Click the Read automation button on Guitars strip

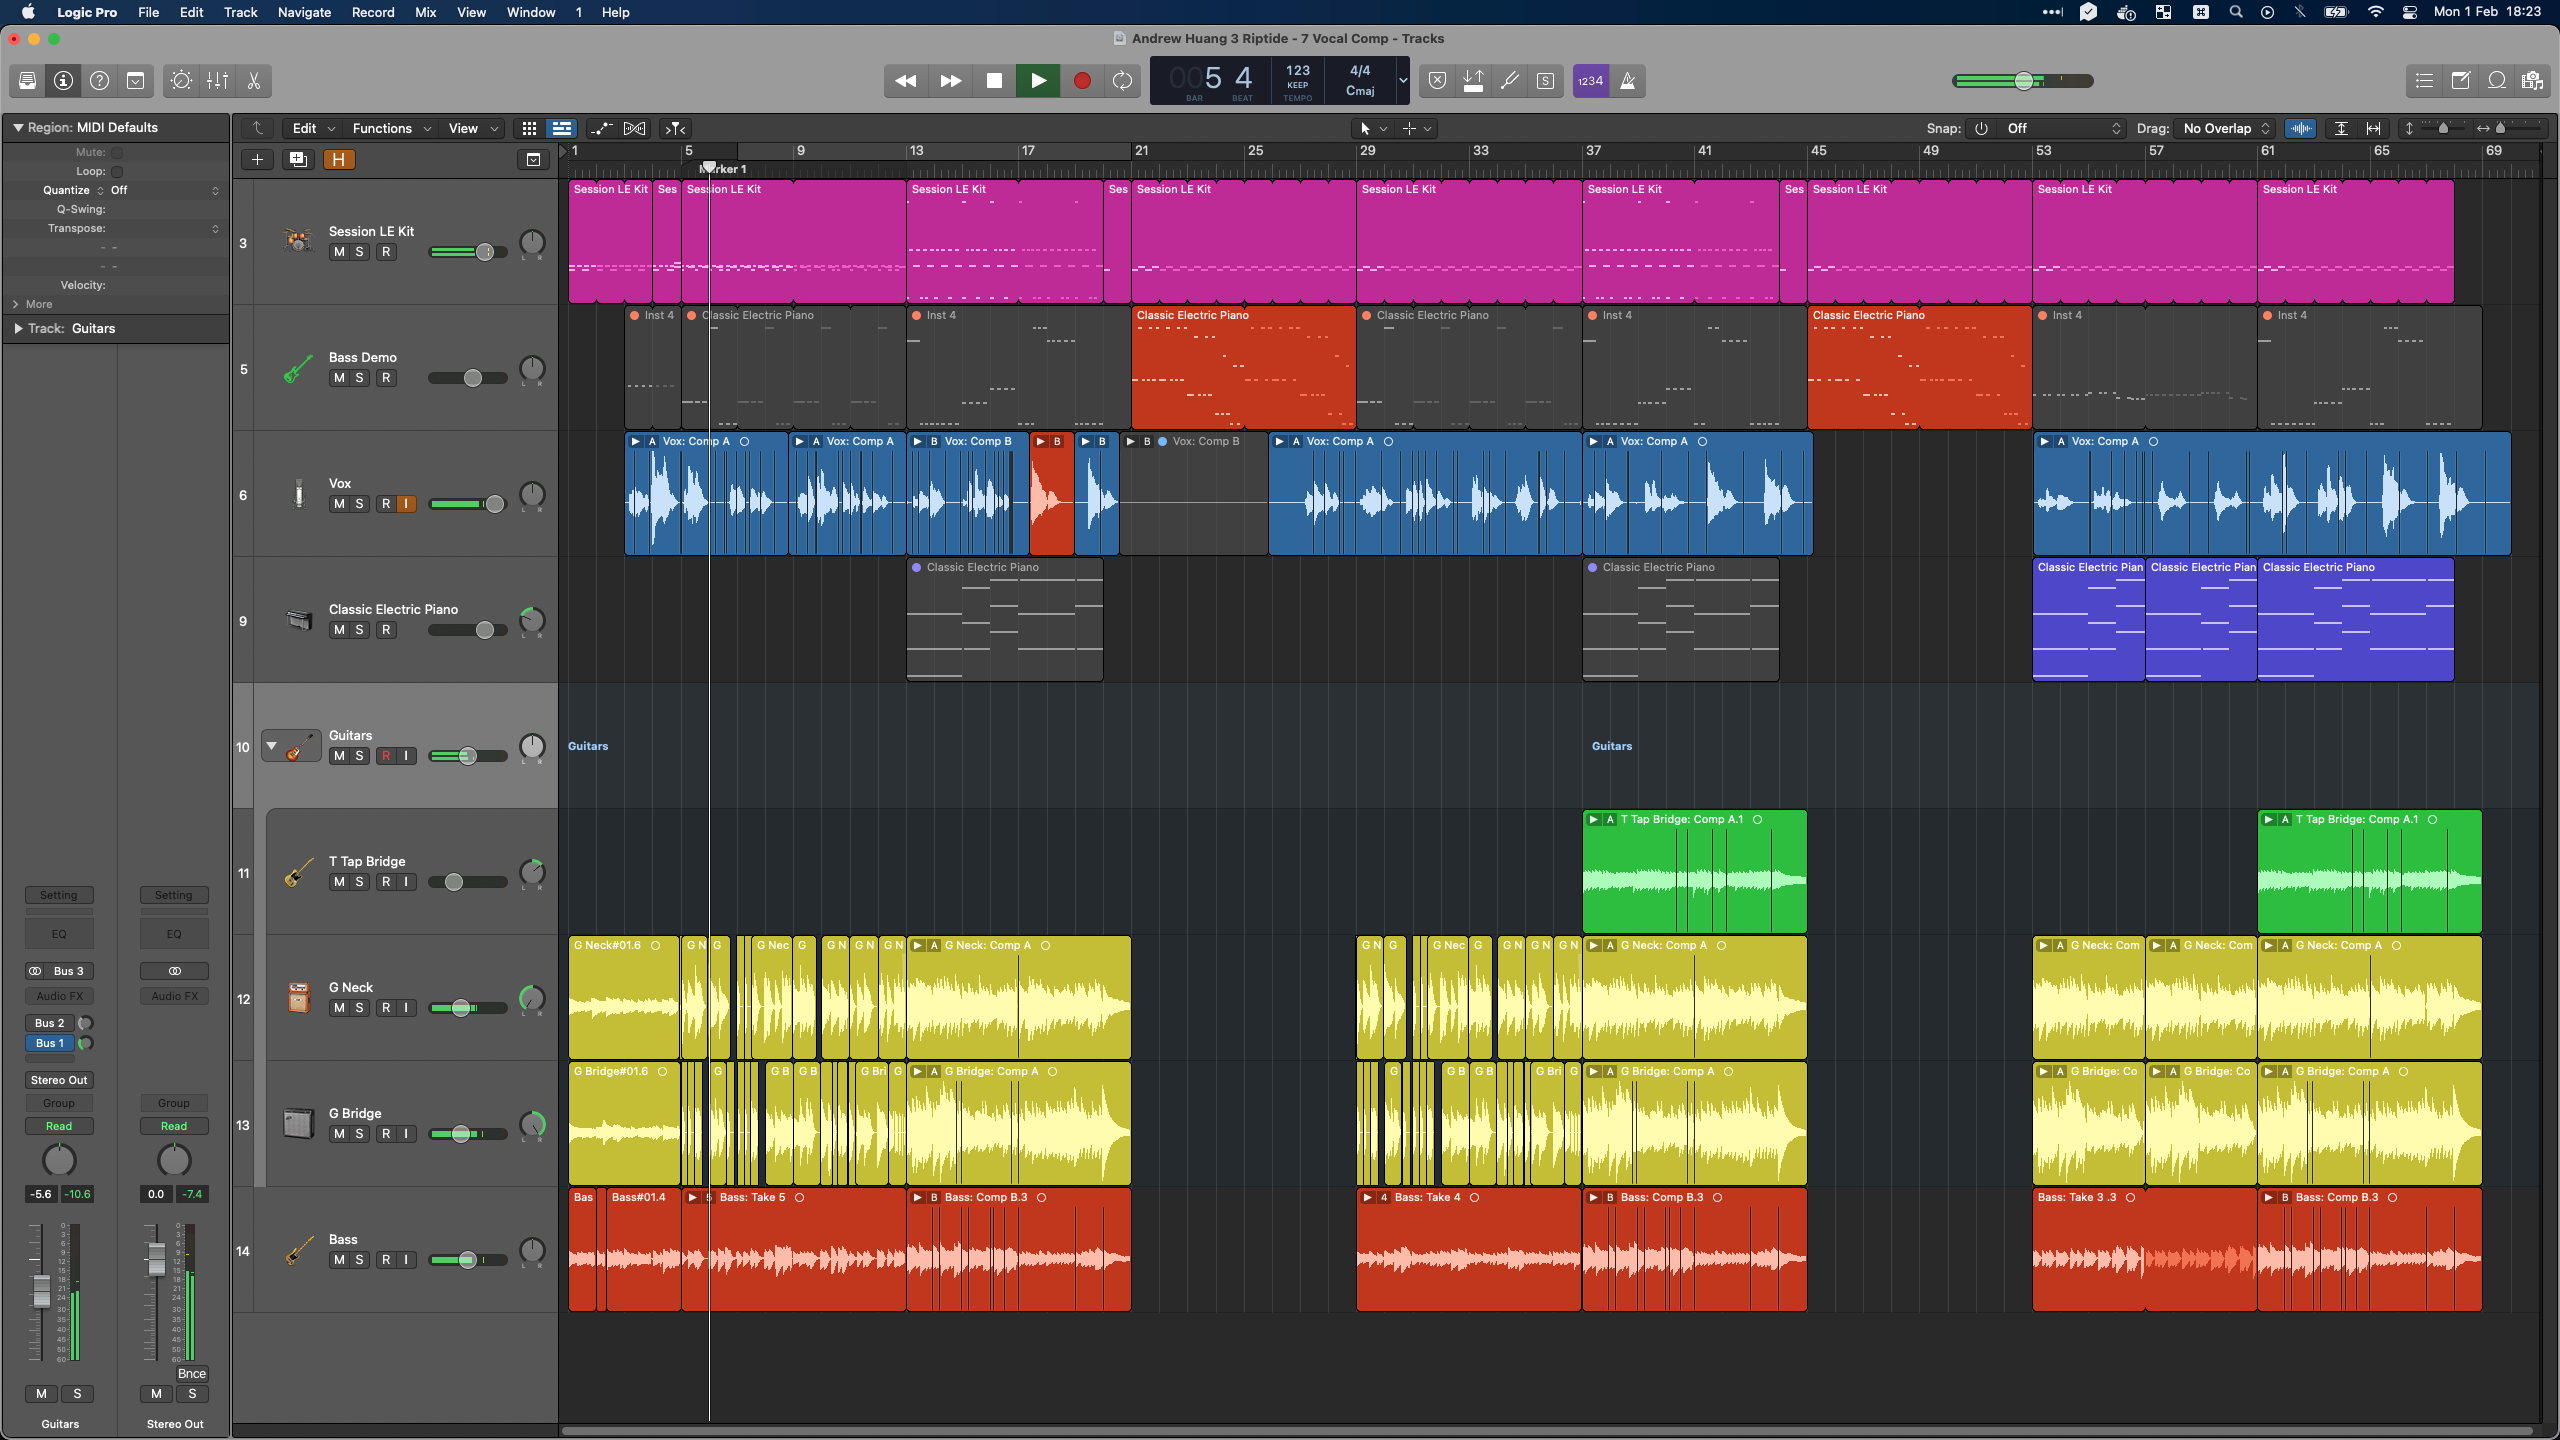coord(59,1126)
